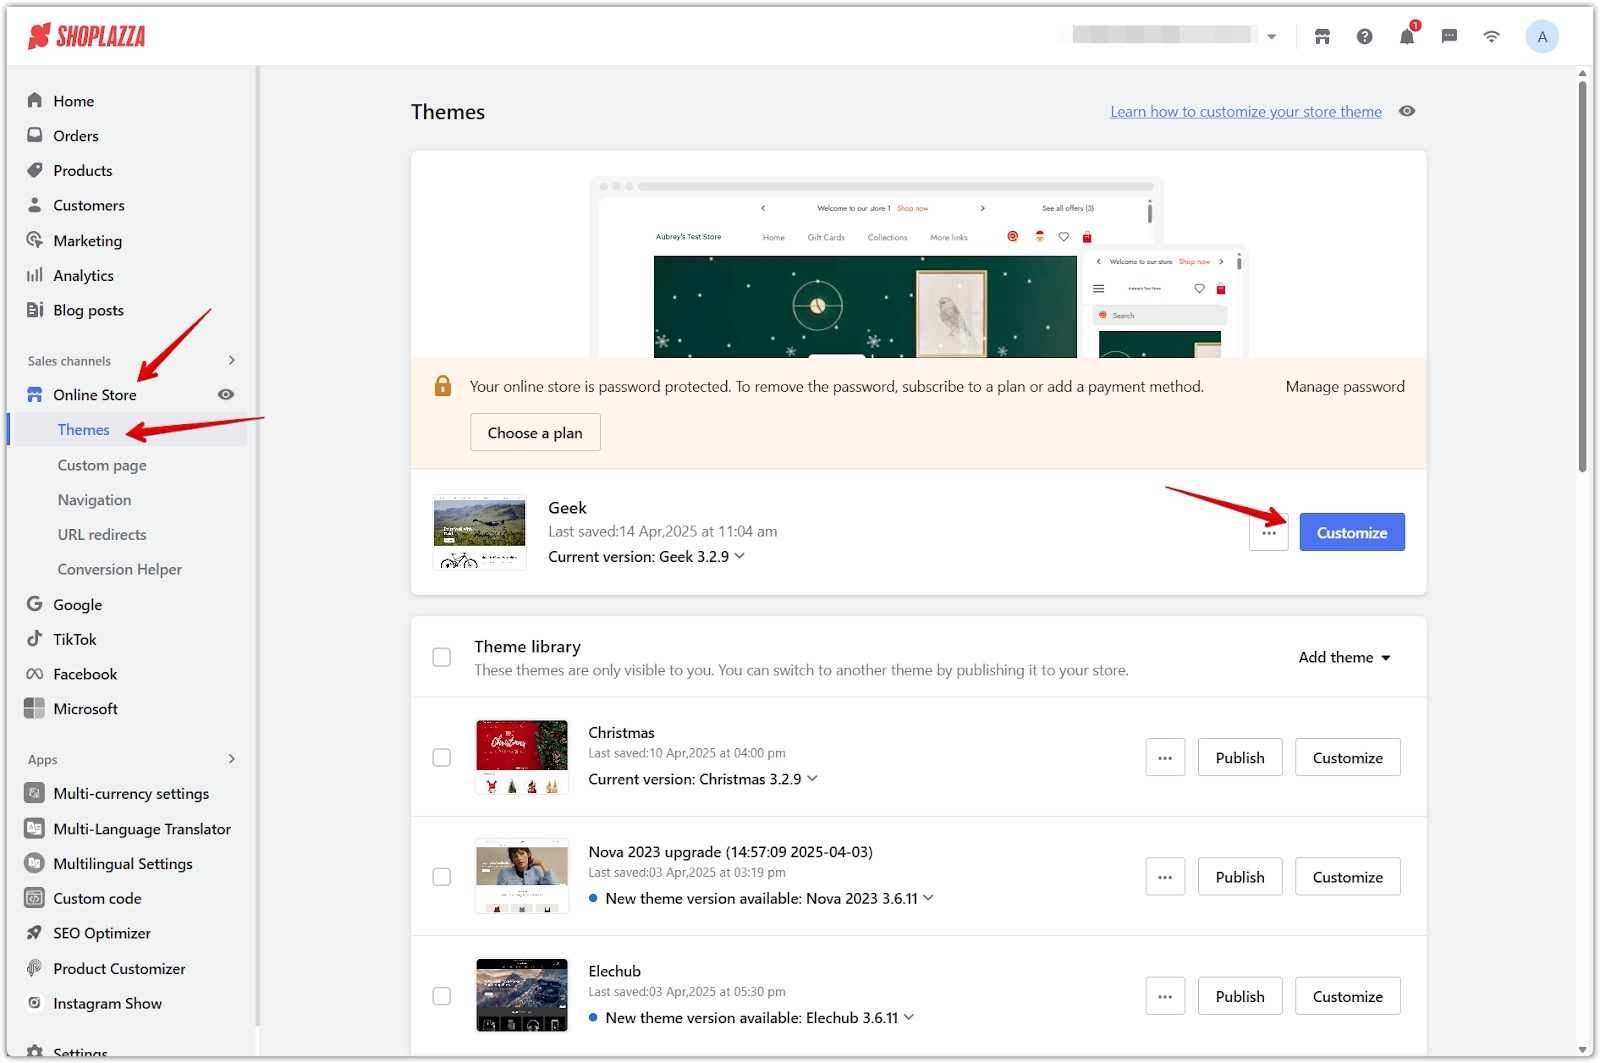Click the Geek theme thumbnail
This screenshot has width=1600, height=1063.
[x=480, y=532]
